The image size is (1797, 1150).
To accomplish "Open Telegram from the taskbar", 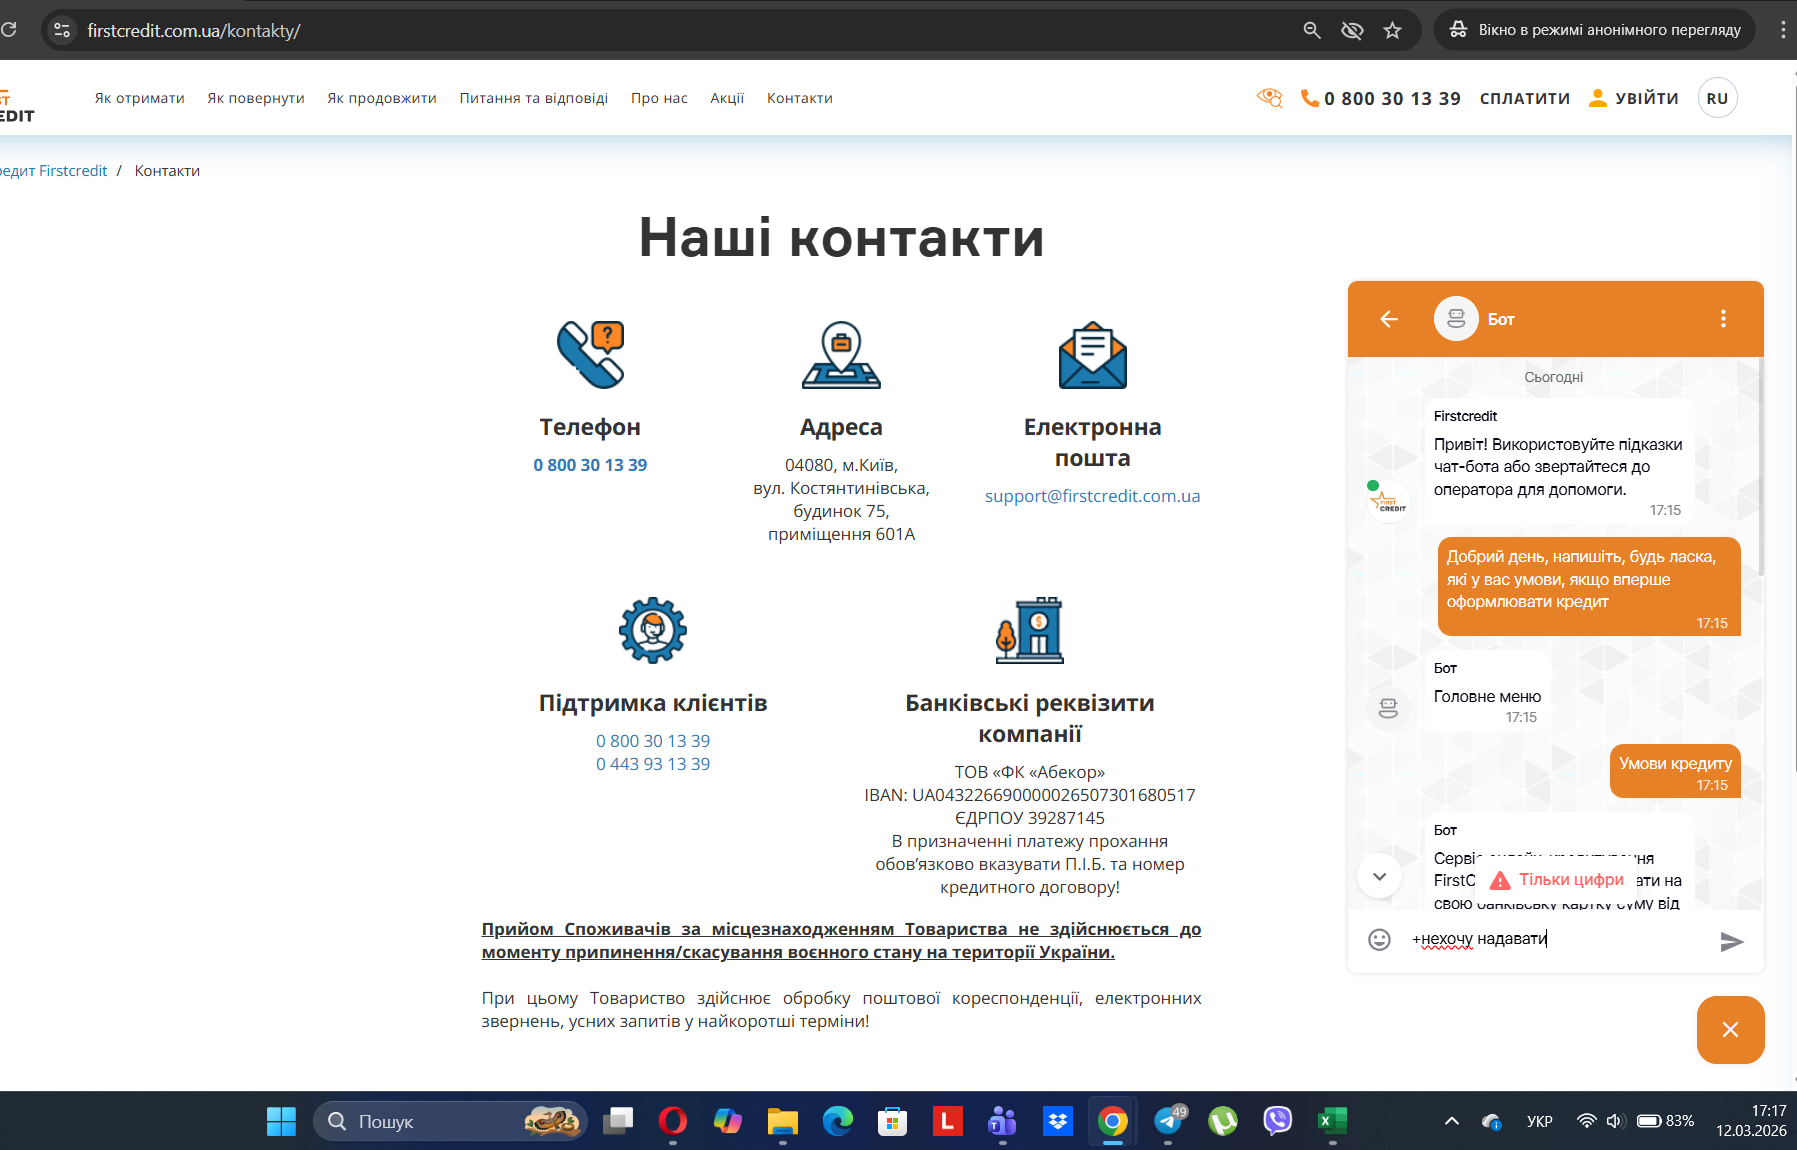I will tap(1168, 1121).
